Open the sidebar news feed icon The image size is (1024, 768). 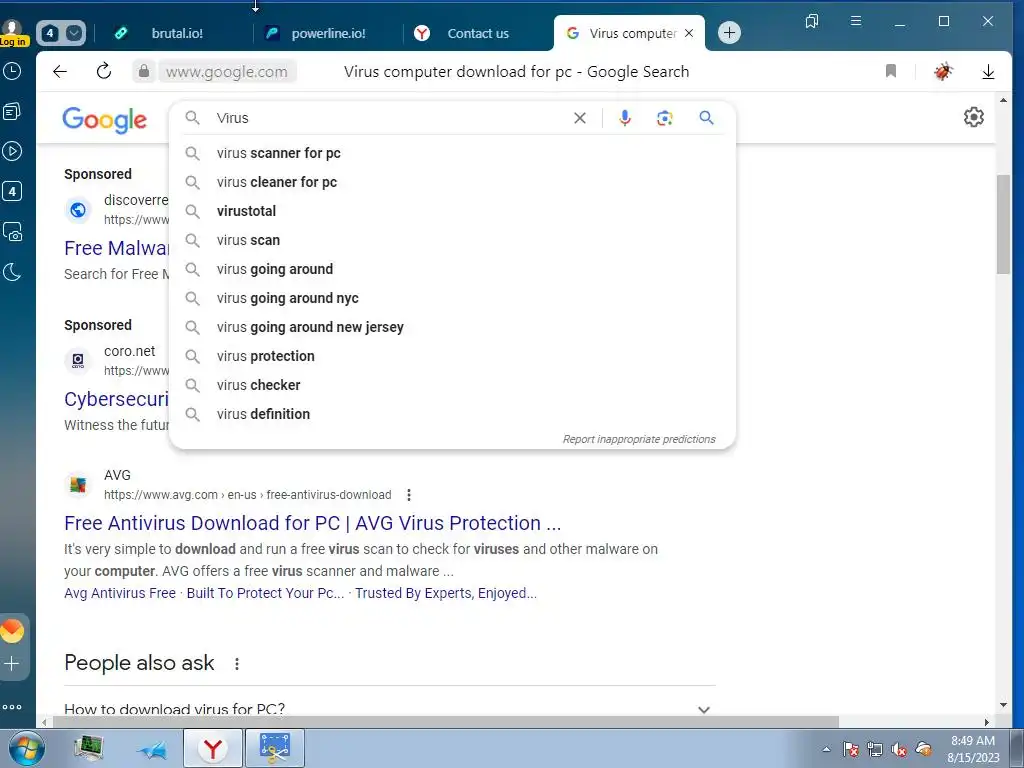(x=12, y=112)
